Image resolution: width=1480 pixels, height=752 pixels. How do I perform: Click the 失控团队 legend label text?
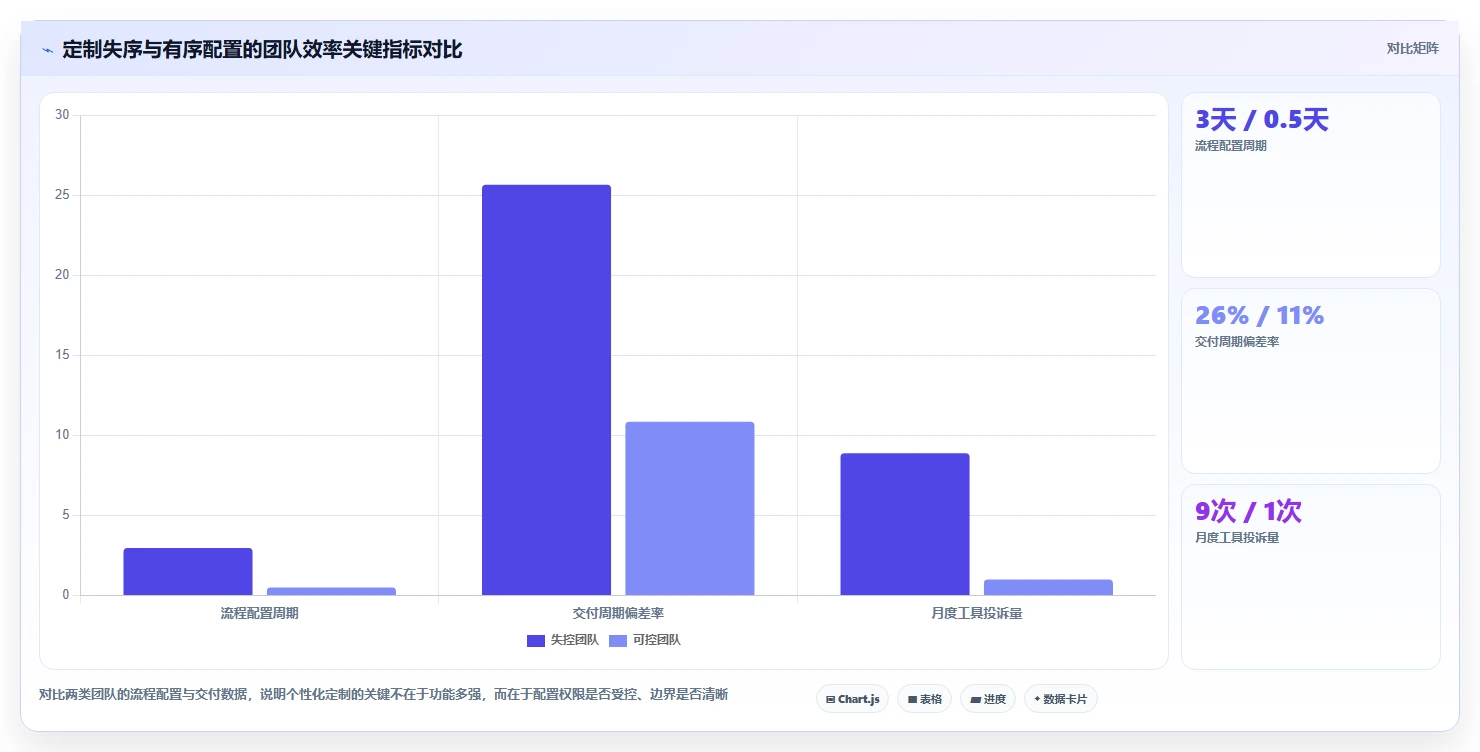tap(574, 640)
